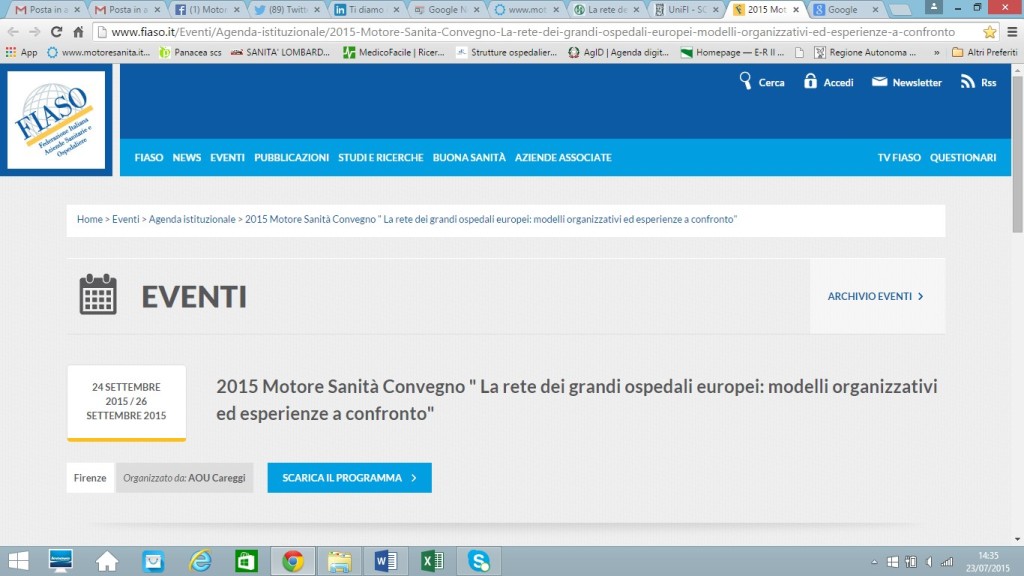Viewport: 1024px width, 576px height.
Task: Click the FIASO logo
Action: click(x=56, y=120)
